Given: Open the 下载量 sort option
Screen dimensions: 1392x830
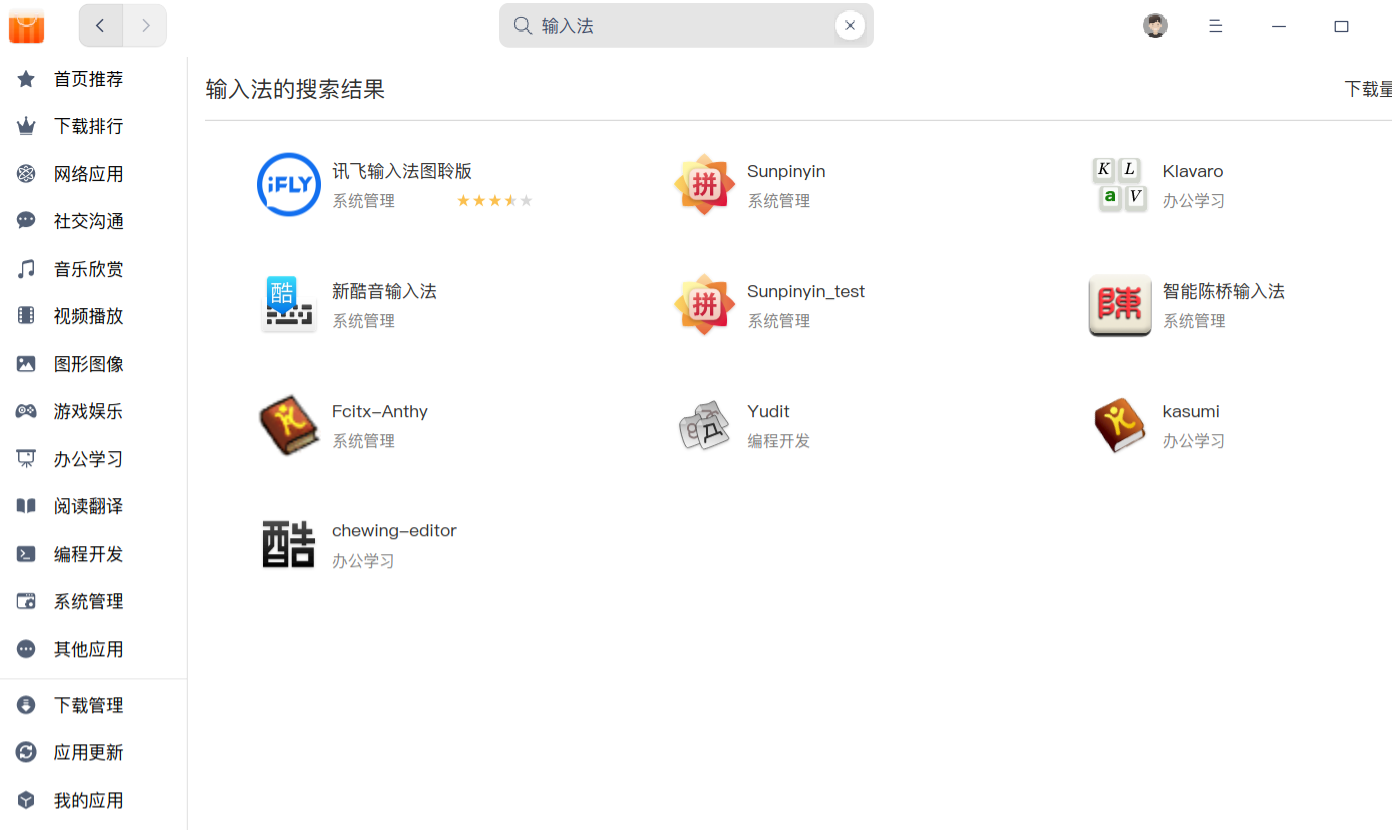Looking at the screenshot, I should tap(1368, 89).
